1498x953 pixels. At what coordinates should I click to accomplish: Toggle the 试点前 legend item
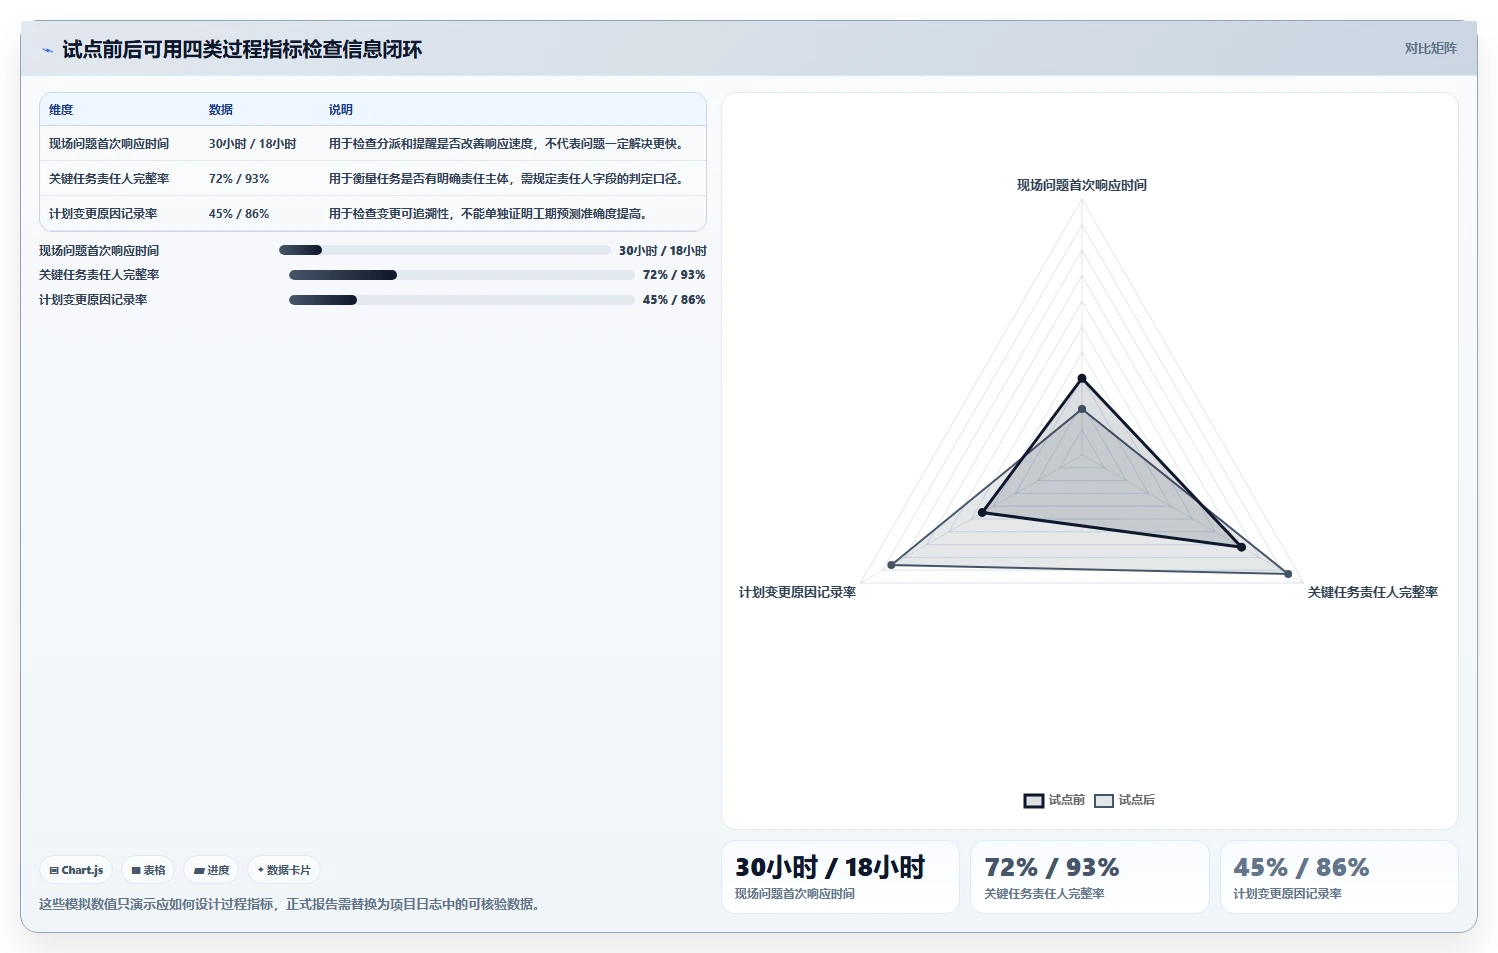(x=1054, y=800)
